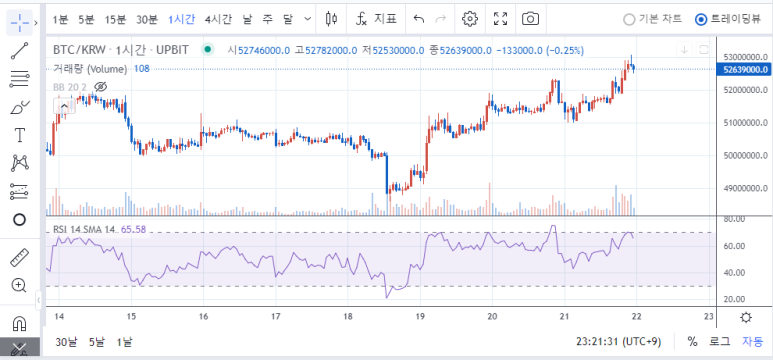Activate the text annotation tool
The height and width of the screenshot is (360, 773).
(19, 135)
